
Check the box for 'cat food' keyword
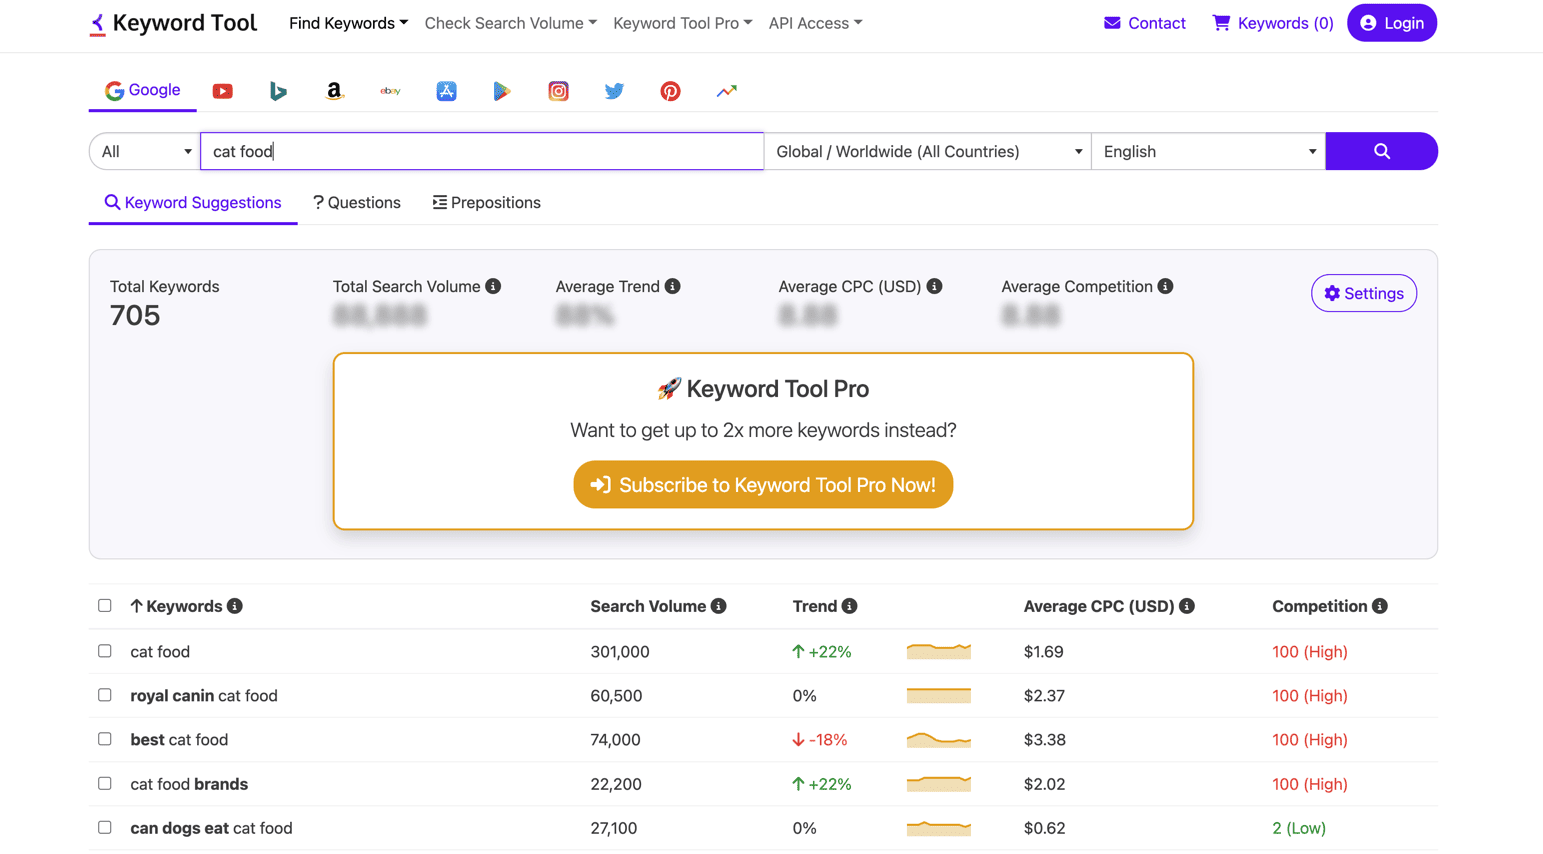coord(105,650)
